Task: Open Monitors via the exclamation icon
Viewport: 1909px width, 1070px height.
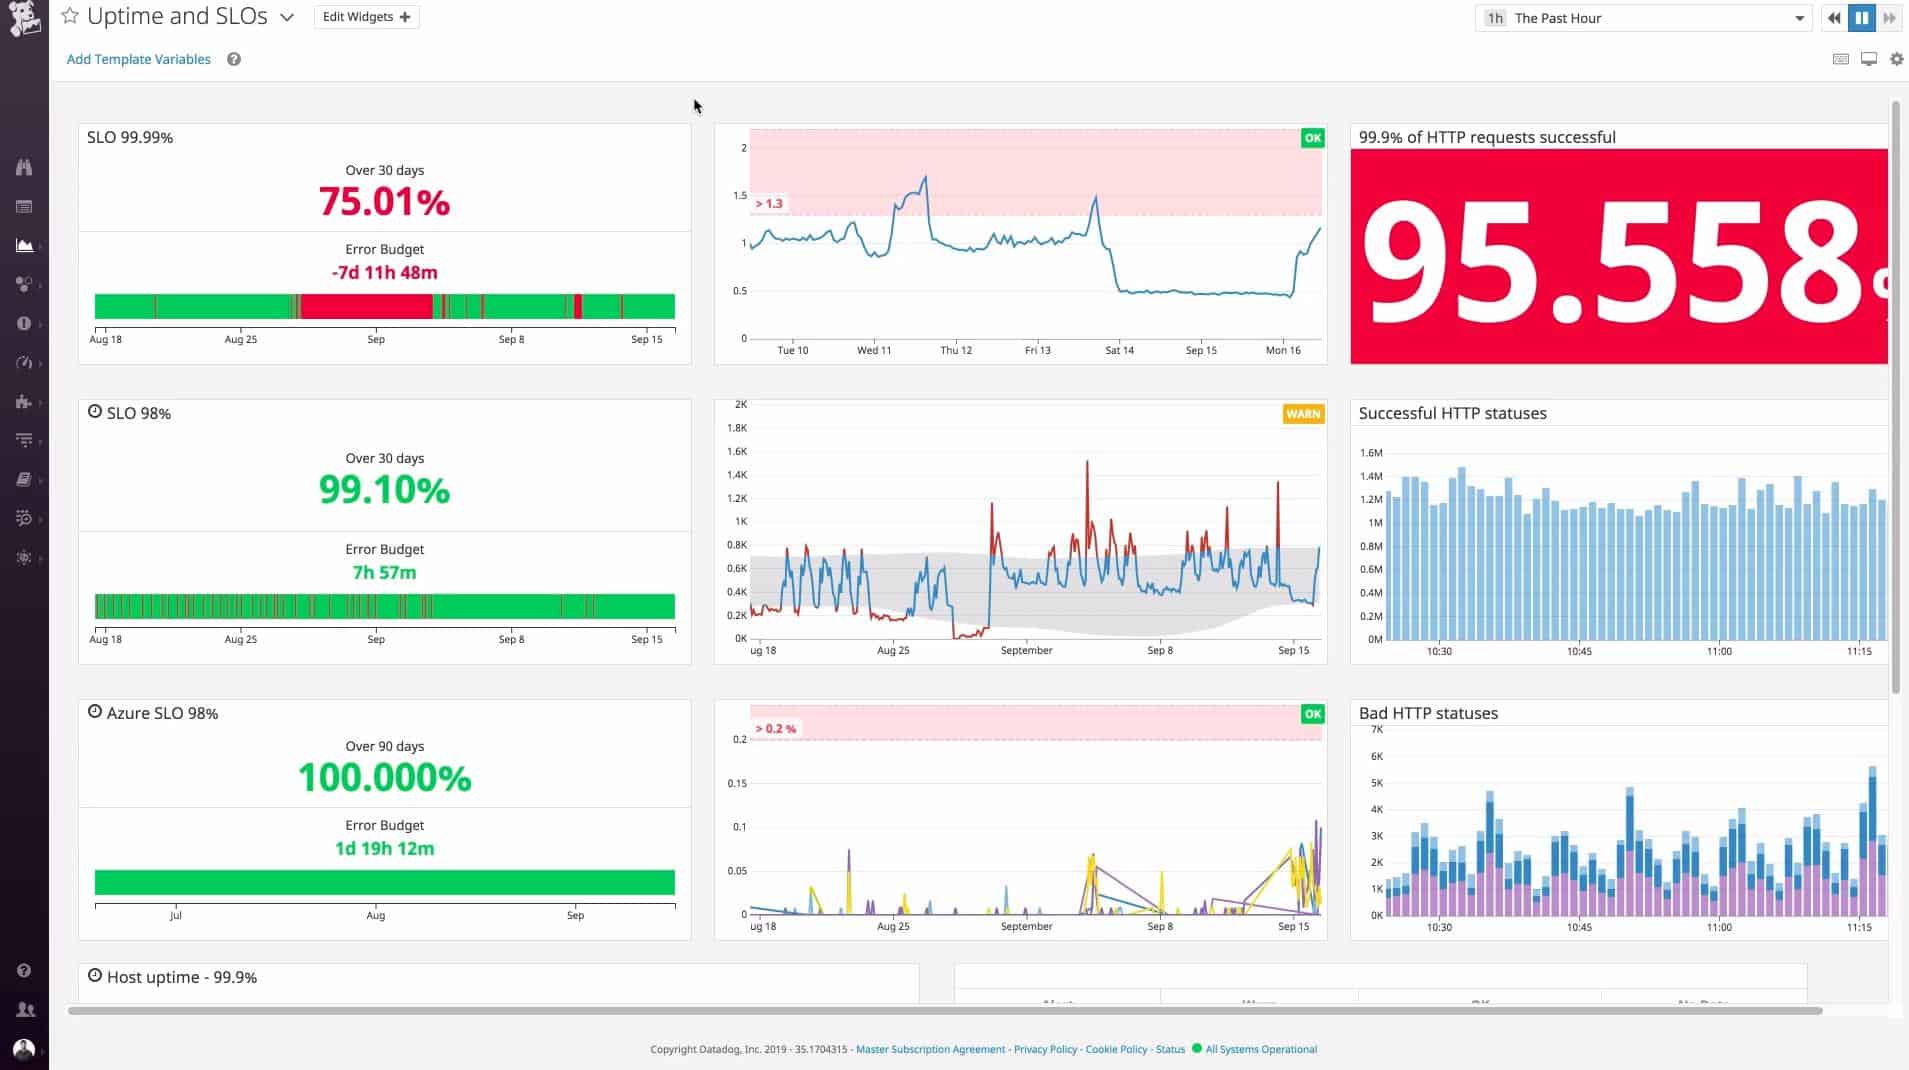Action: point(25,323)
